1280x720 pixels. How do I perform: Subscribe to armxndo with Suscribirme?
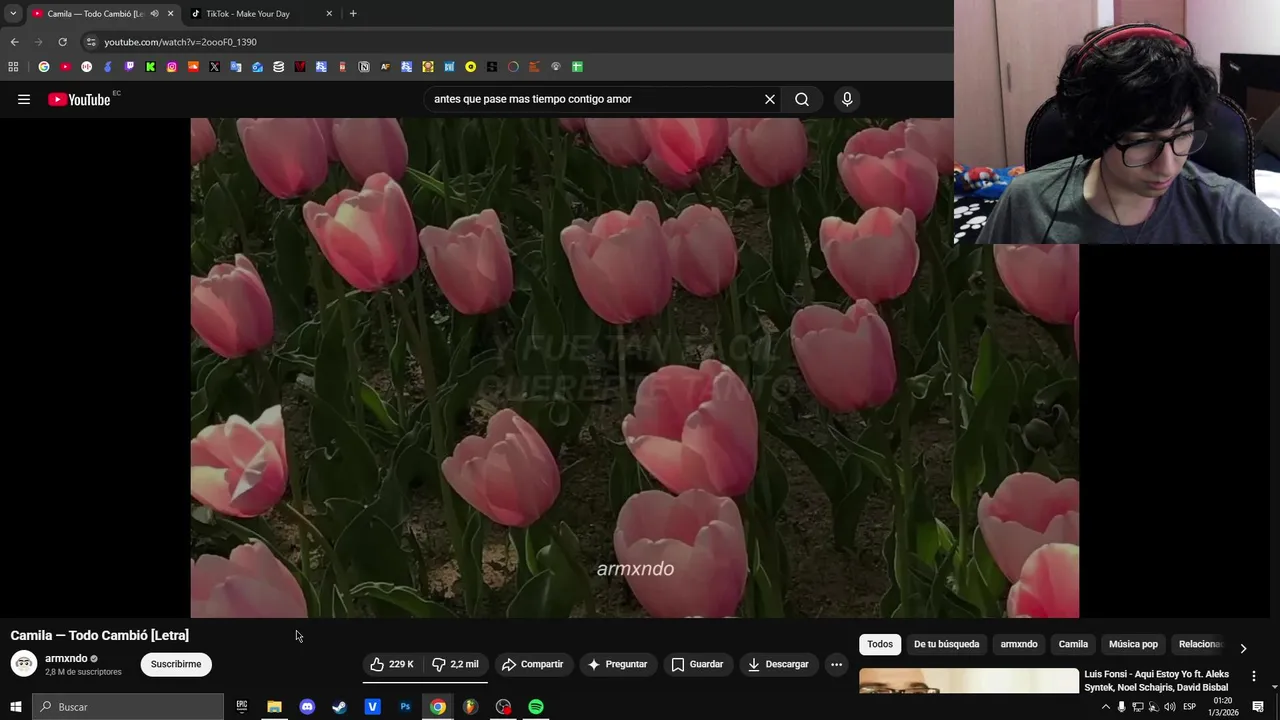click(x=176, y=664)
